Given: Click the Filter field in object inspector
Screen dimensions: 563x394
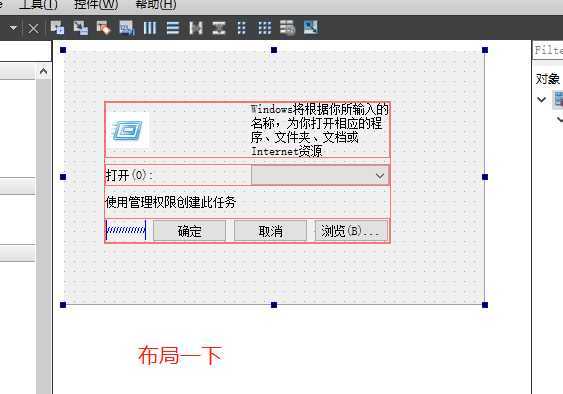Looking at the screenshot, I should pyautogui.click(x=548, y=50).
